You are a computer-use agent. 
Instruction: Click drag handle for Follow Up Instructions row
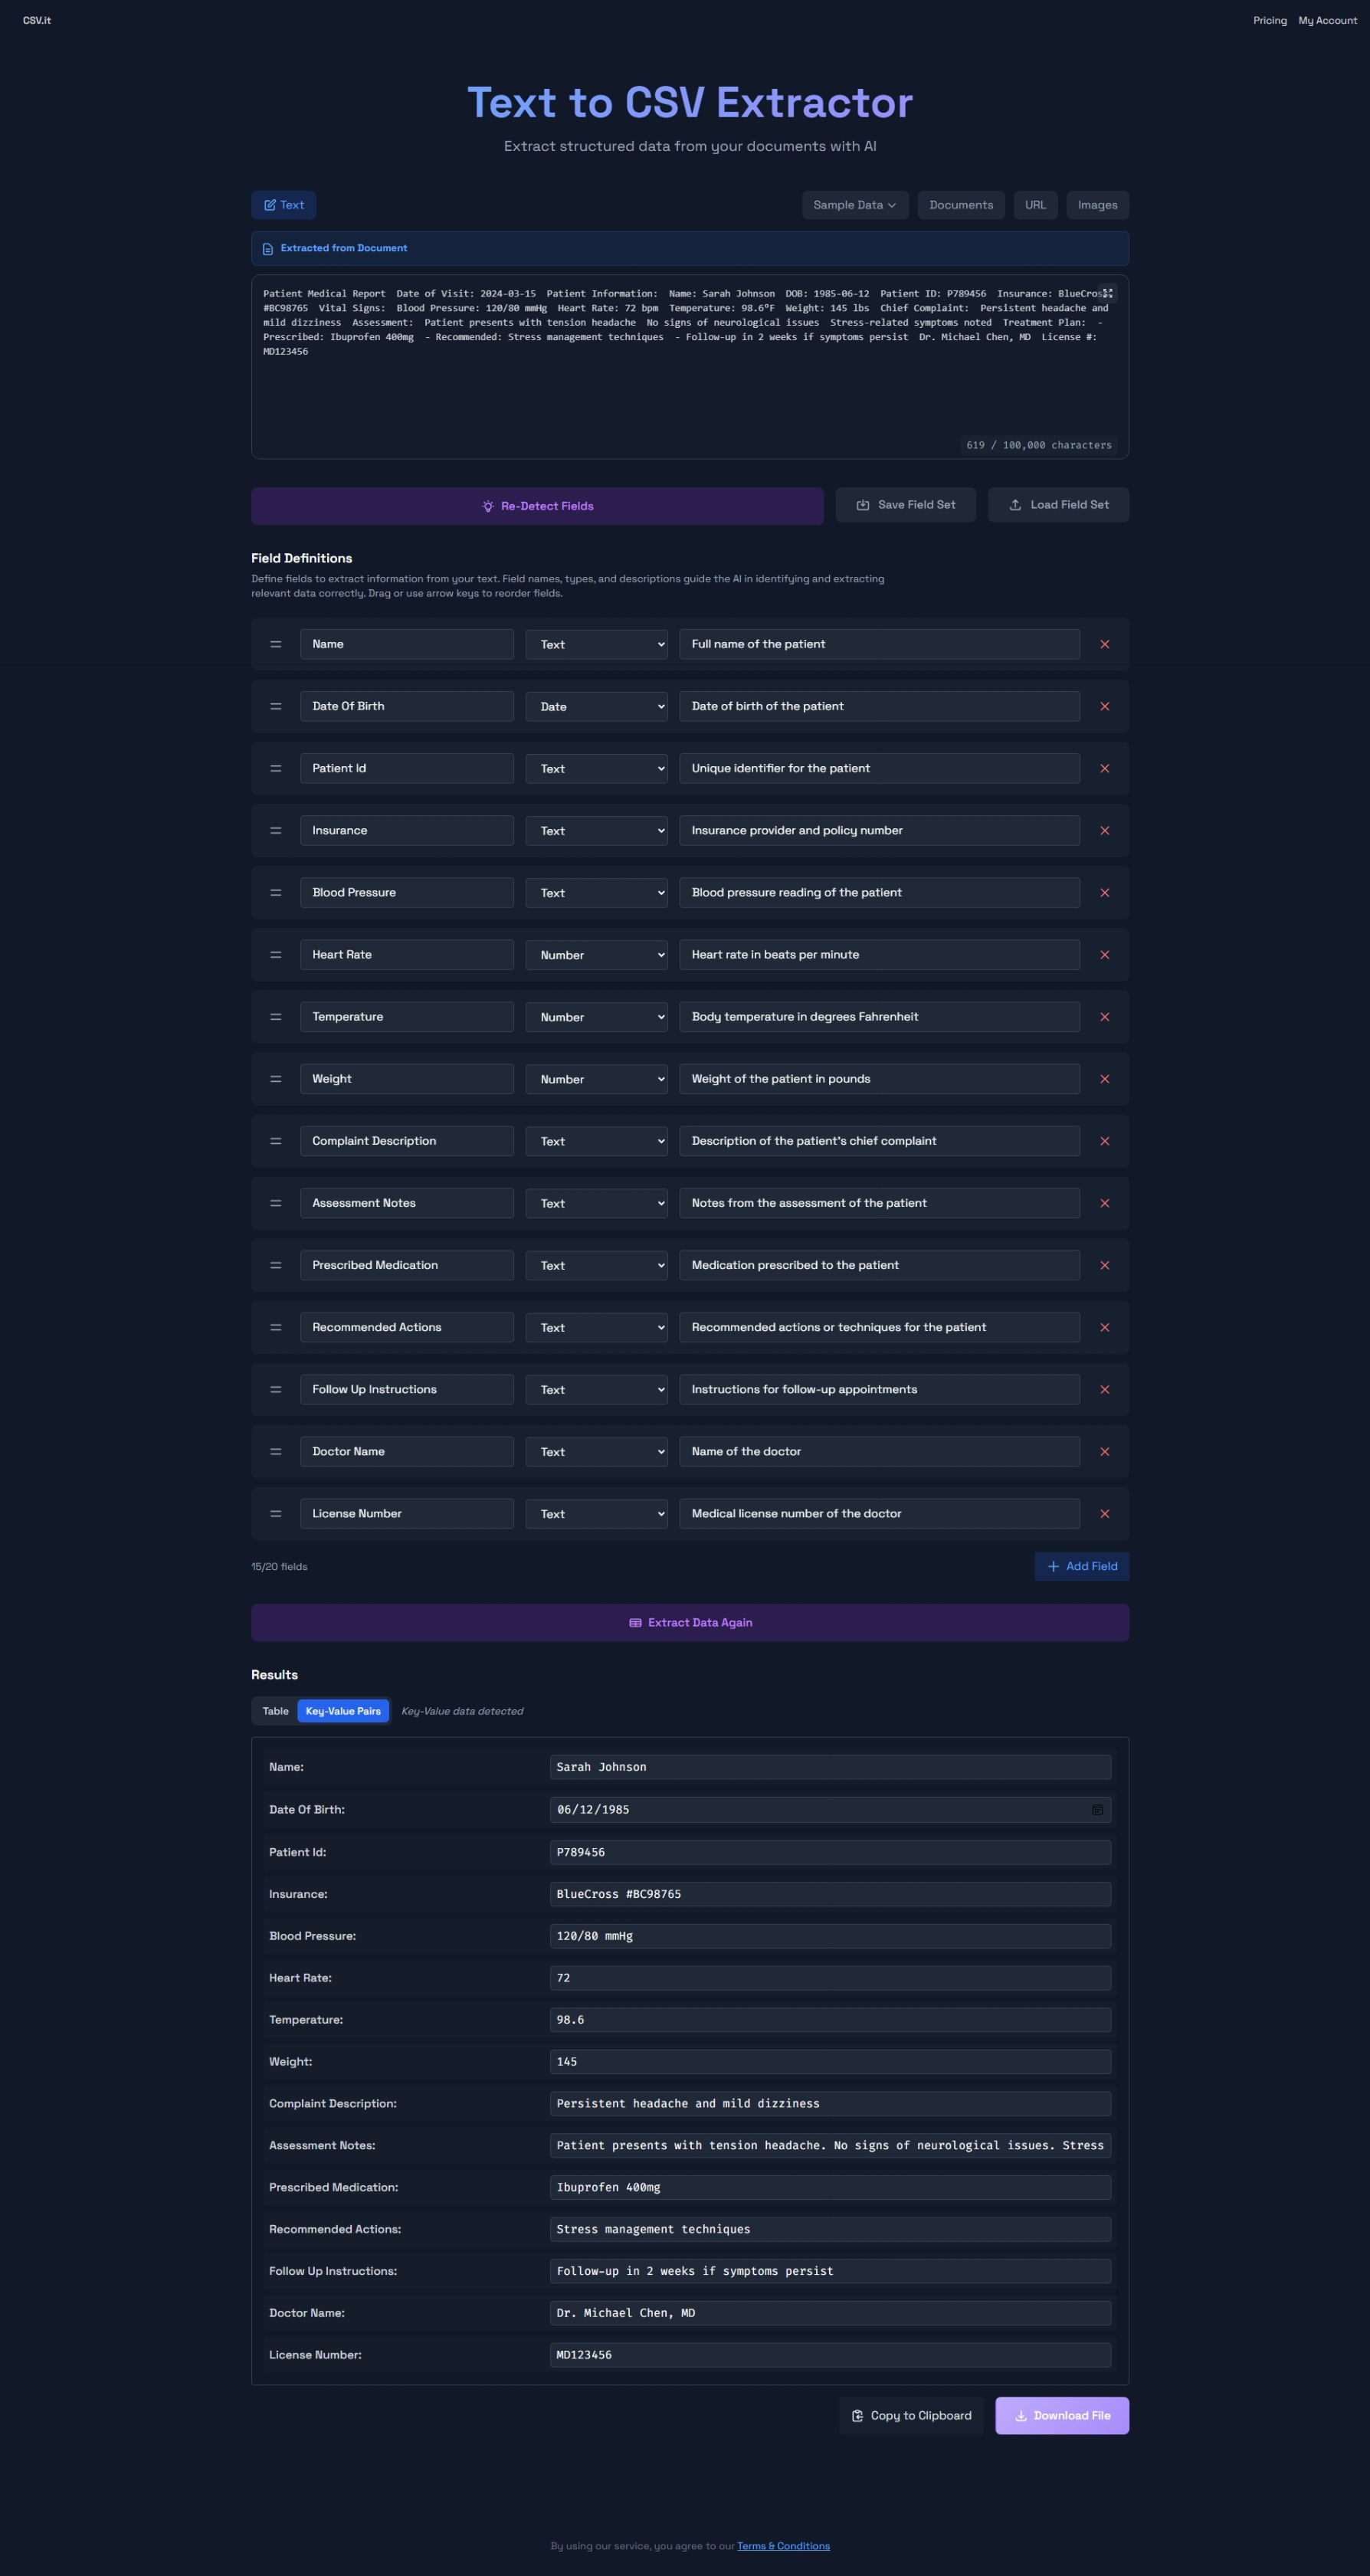275,1389
